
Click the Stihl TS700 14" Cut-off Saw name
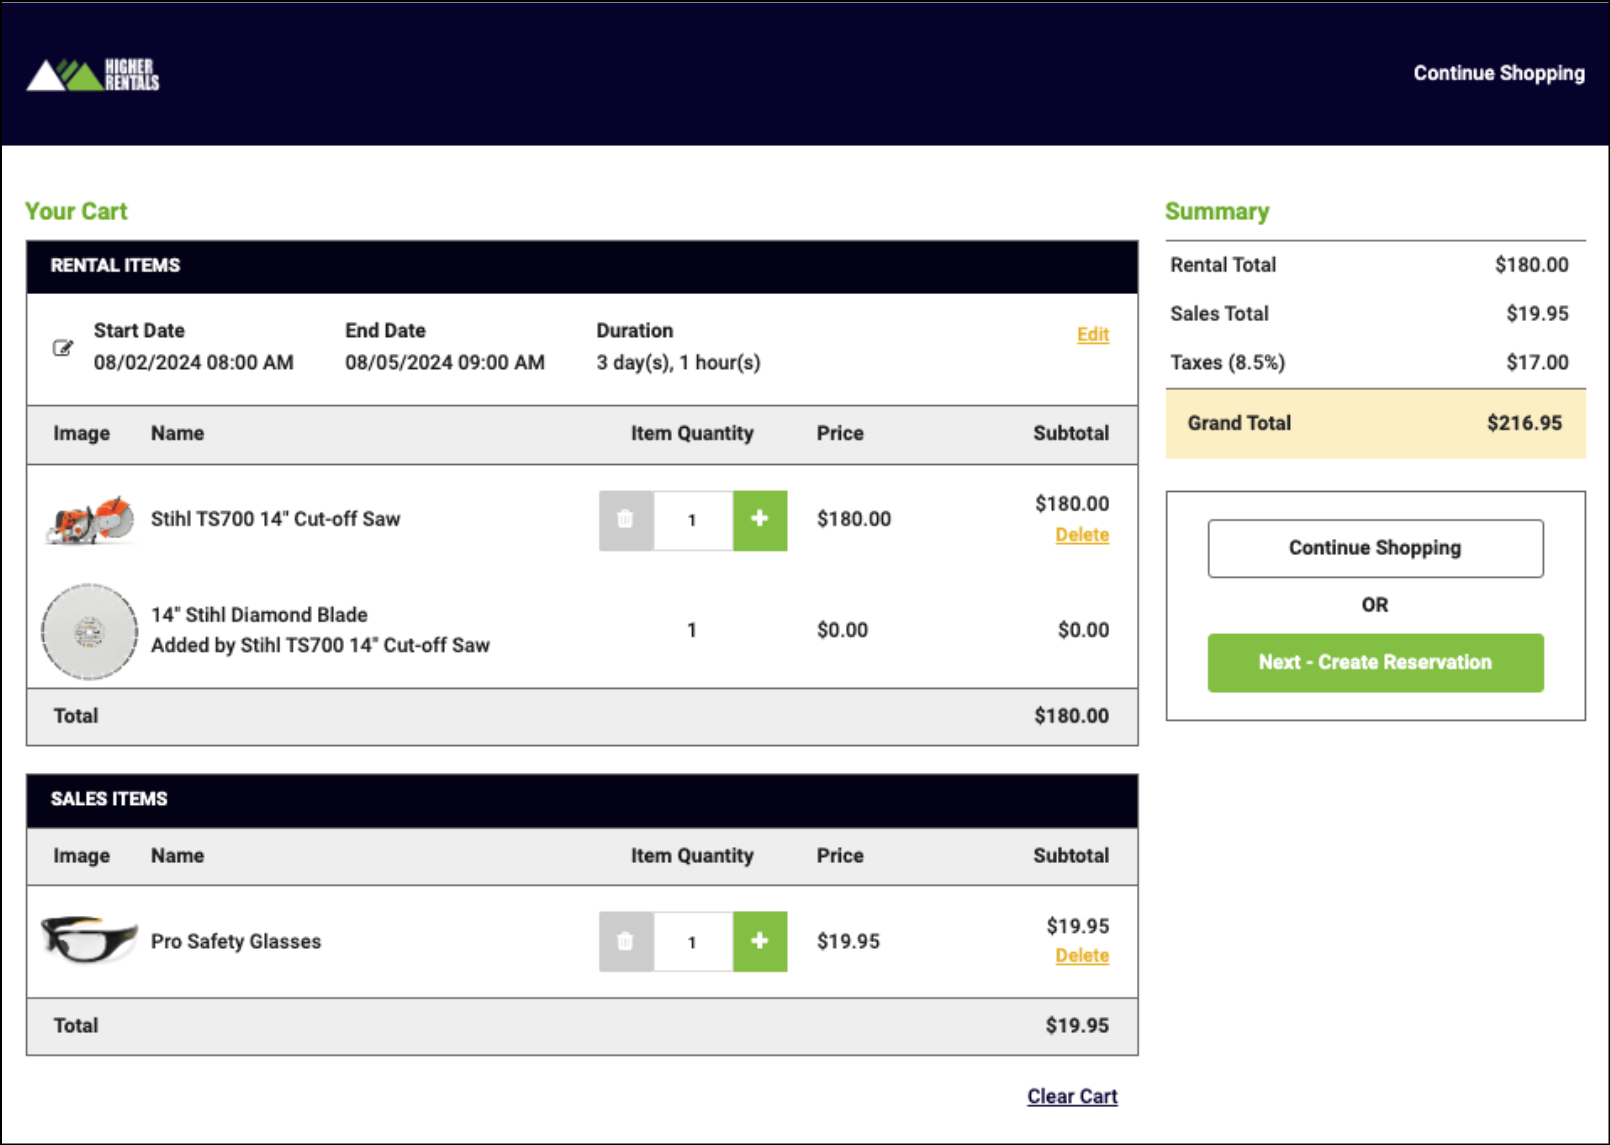pos(275,519)
